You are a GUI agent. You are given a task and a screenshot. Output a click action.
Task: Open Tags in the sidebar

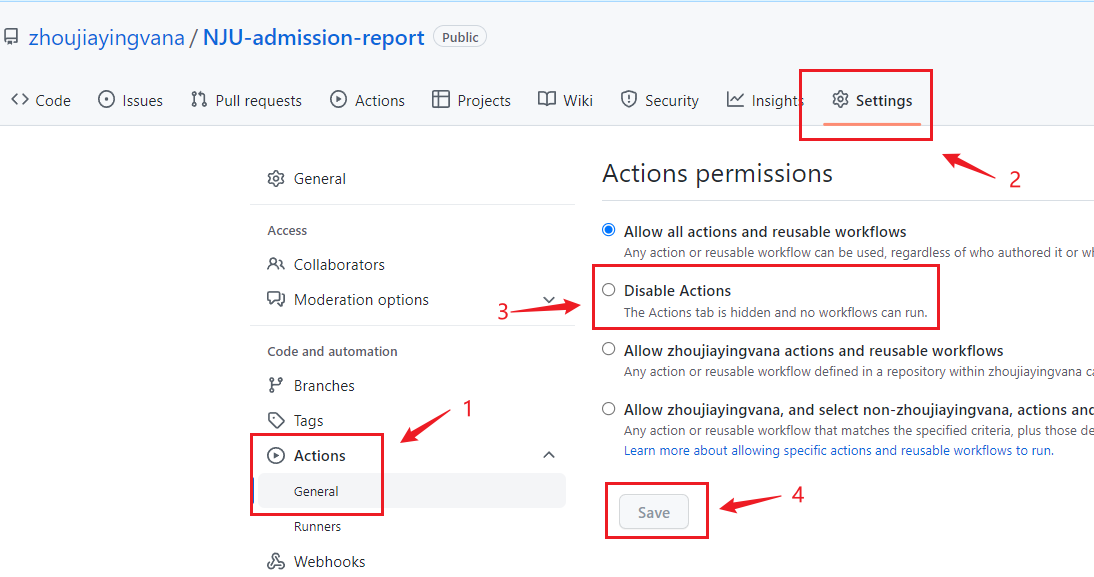[412, 420]
